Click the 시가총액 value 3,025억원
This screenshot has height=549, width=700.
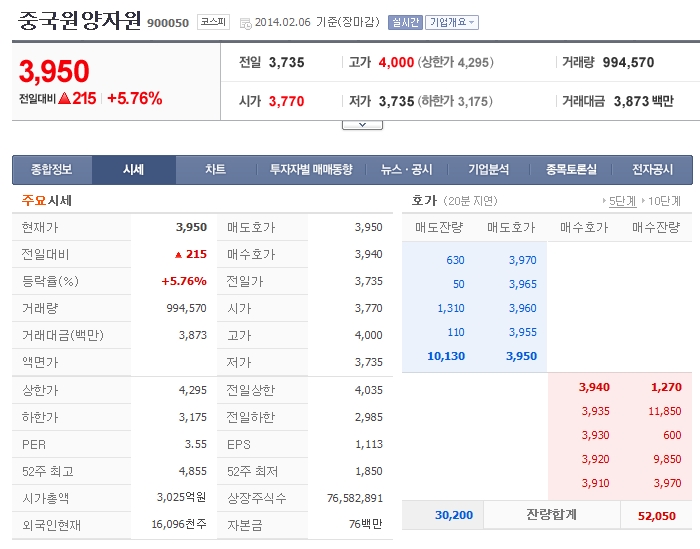181,498
